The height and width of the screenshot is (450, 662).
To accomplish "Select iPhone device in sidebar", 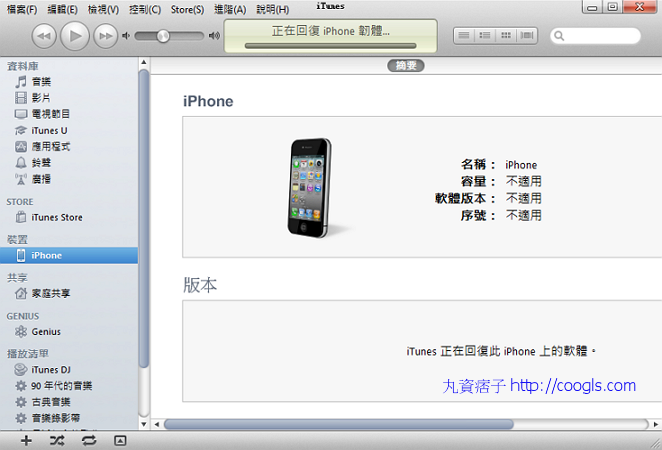I will tap(69, 255).
